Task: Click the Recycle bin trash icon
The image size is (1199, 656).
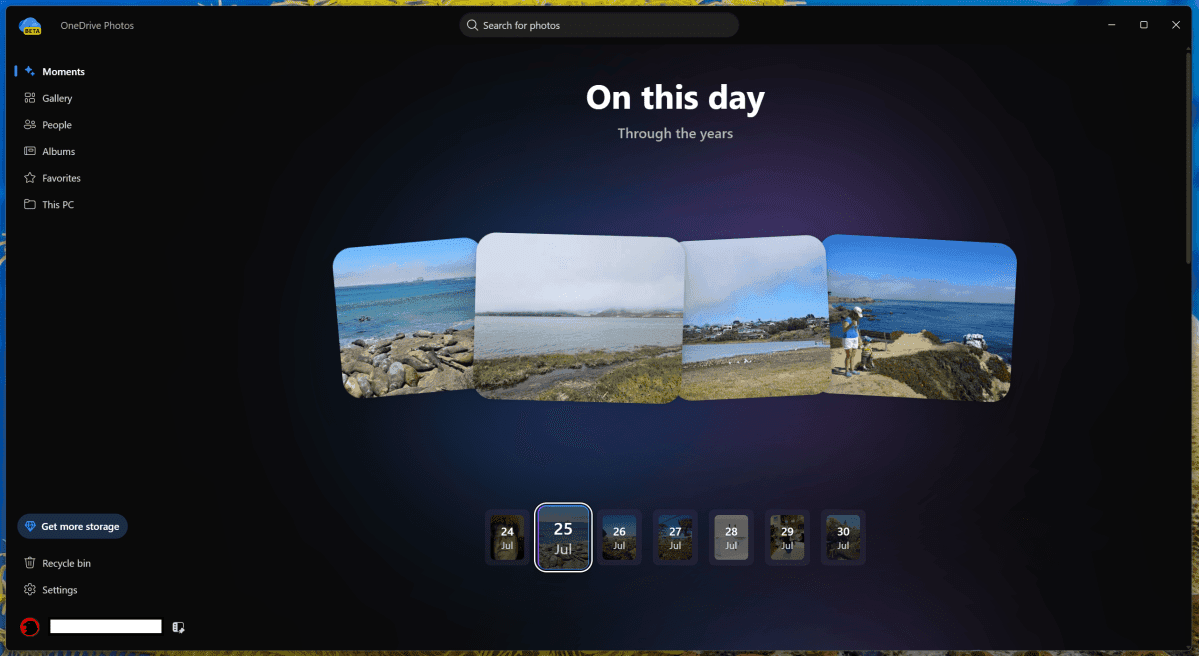Action: 30,563
